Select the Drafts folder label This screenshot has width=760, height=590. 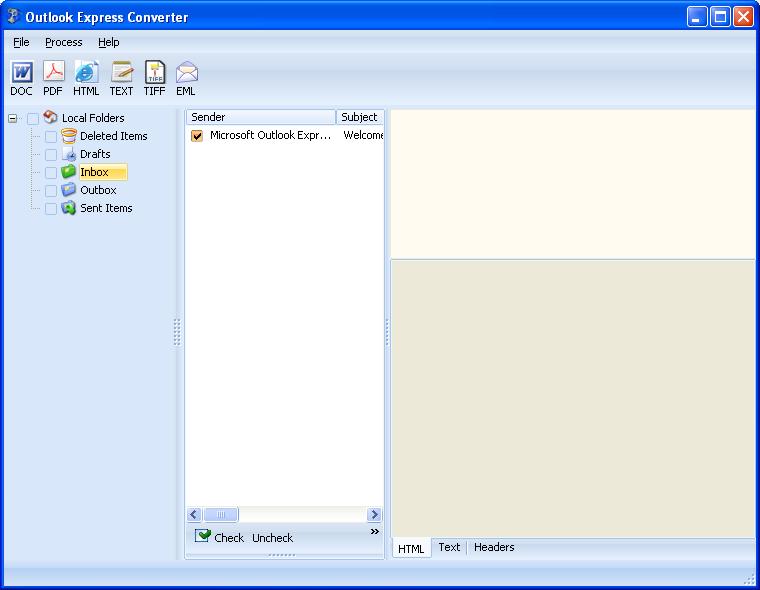[95, 154]
